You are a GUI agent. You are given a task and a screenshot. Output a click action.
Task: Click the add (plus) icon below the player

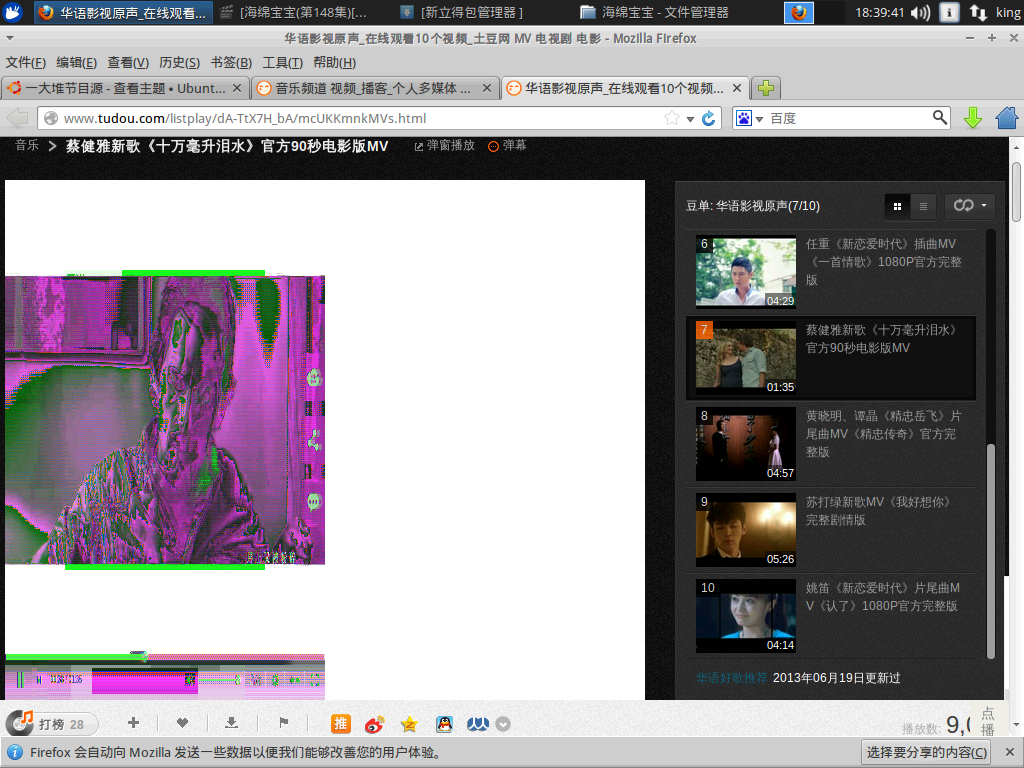click(x=133, y=722)
